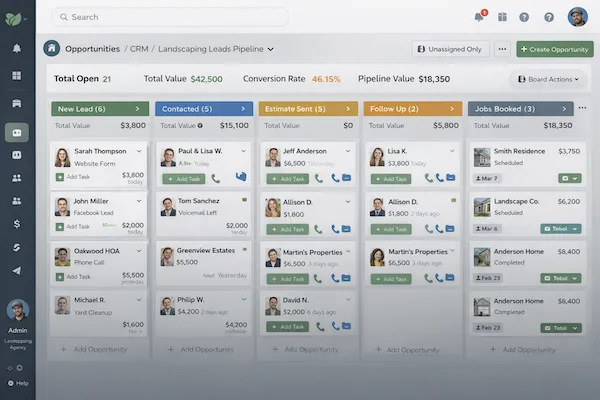Select the Estimate Sent (5) stage header

[x=308, y=109]
